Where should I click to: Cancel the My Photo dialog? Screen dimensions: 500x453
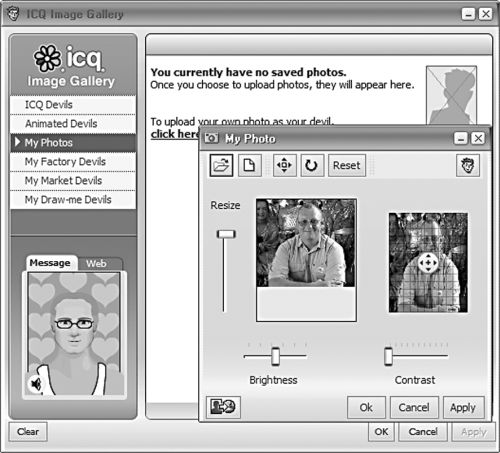pyautogui.click(x=414, y=407)
